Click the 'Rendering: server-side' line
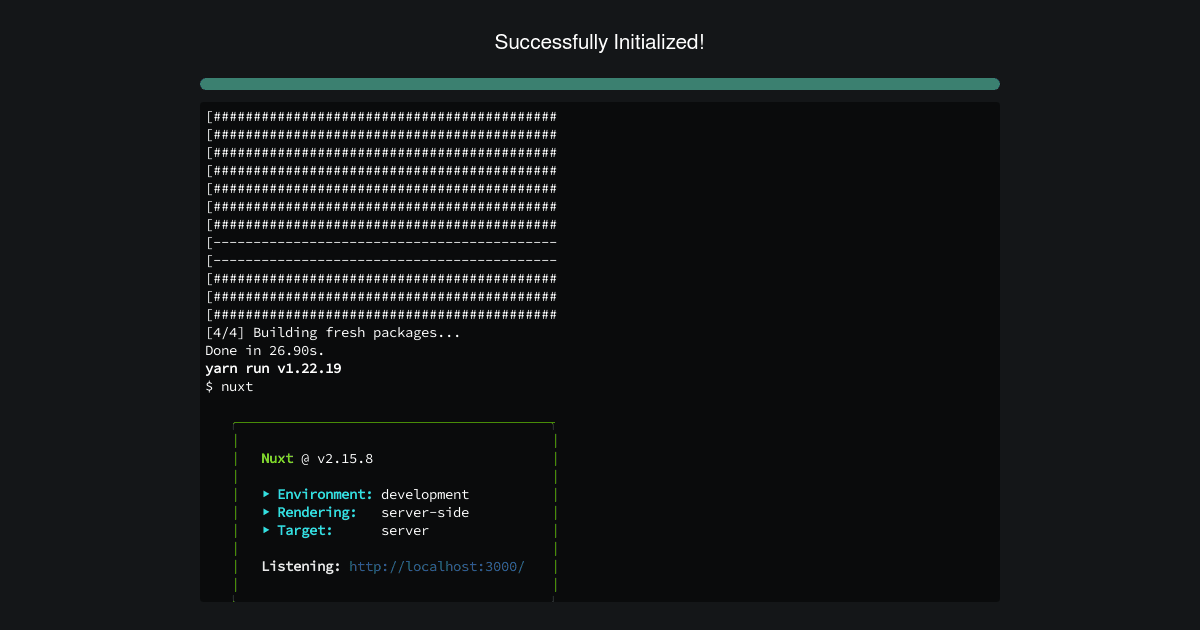The width and height of the screenshot is (1200, 630). pyautogui.click(x=365, y=513)
